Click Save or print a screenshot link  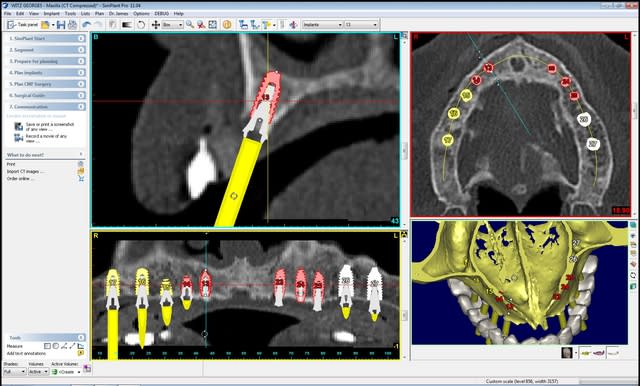point(50,126)
